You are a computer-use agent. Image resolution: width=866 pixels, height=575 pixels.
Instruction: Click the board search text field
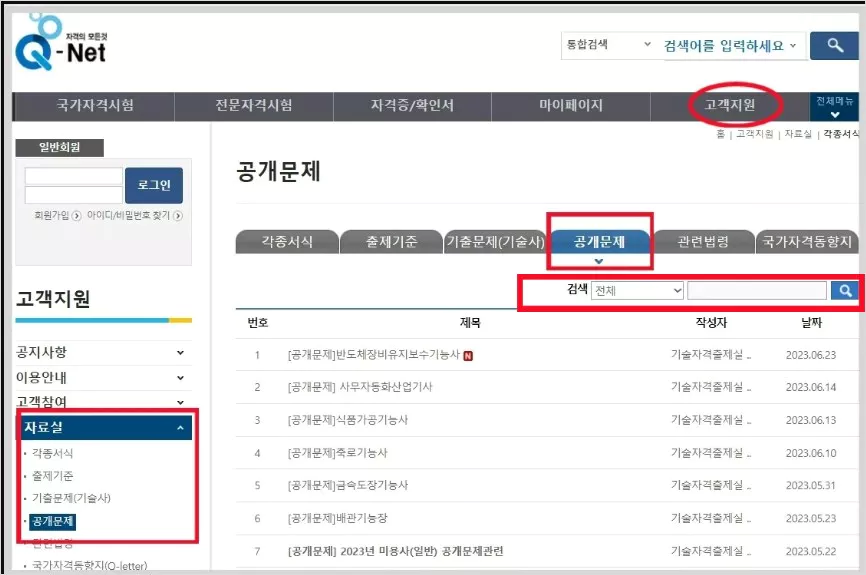[757, 291]
